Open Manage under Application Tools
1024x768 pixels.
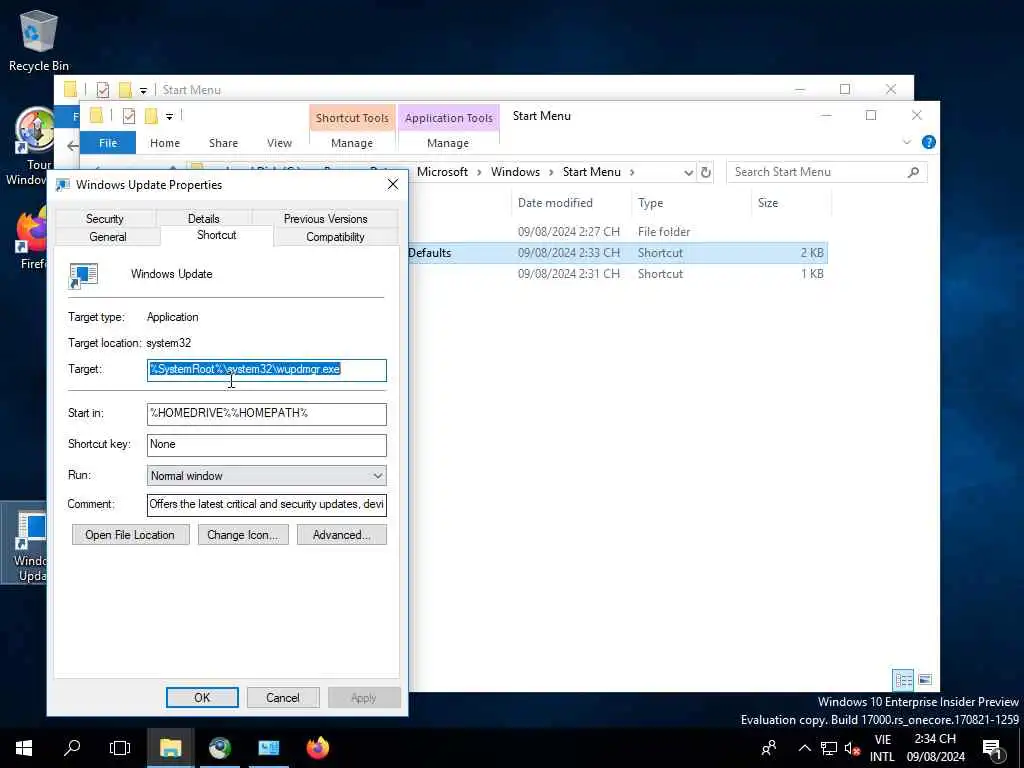pos(448,143)
